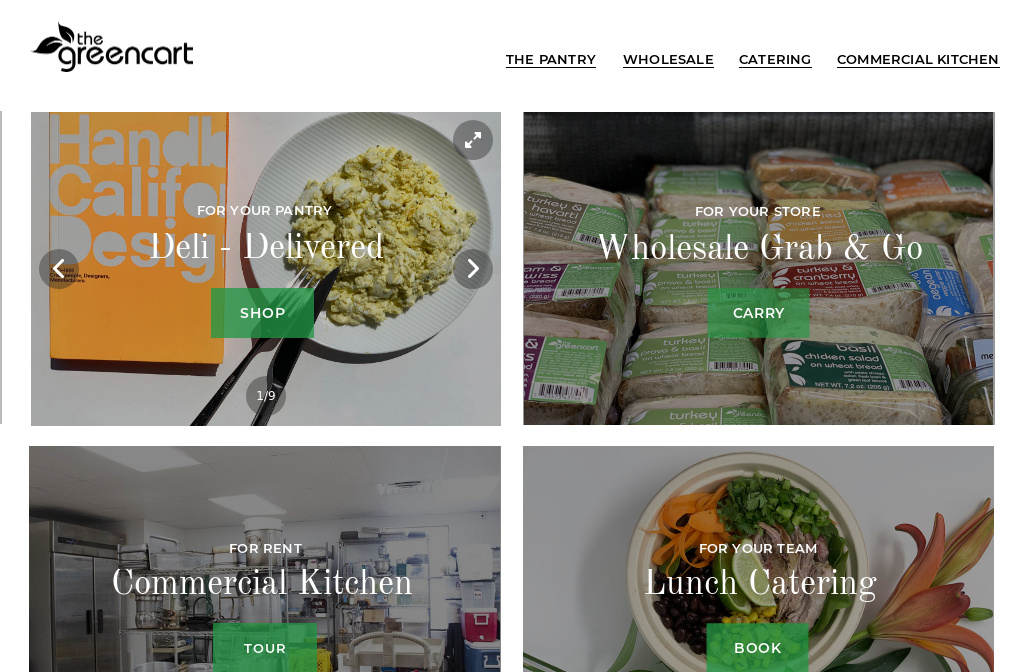Go to the Catering page link
The image size is (1024, 672).
(775, 59)
